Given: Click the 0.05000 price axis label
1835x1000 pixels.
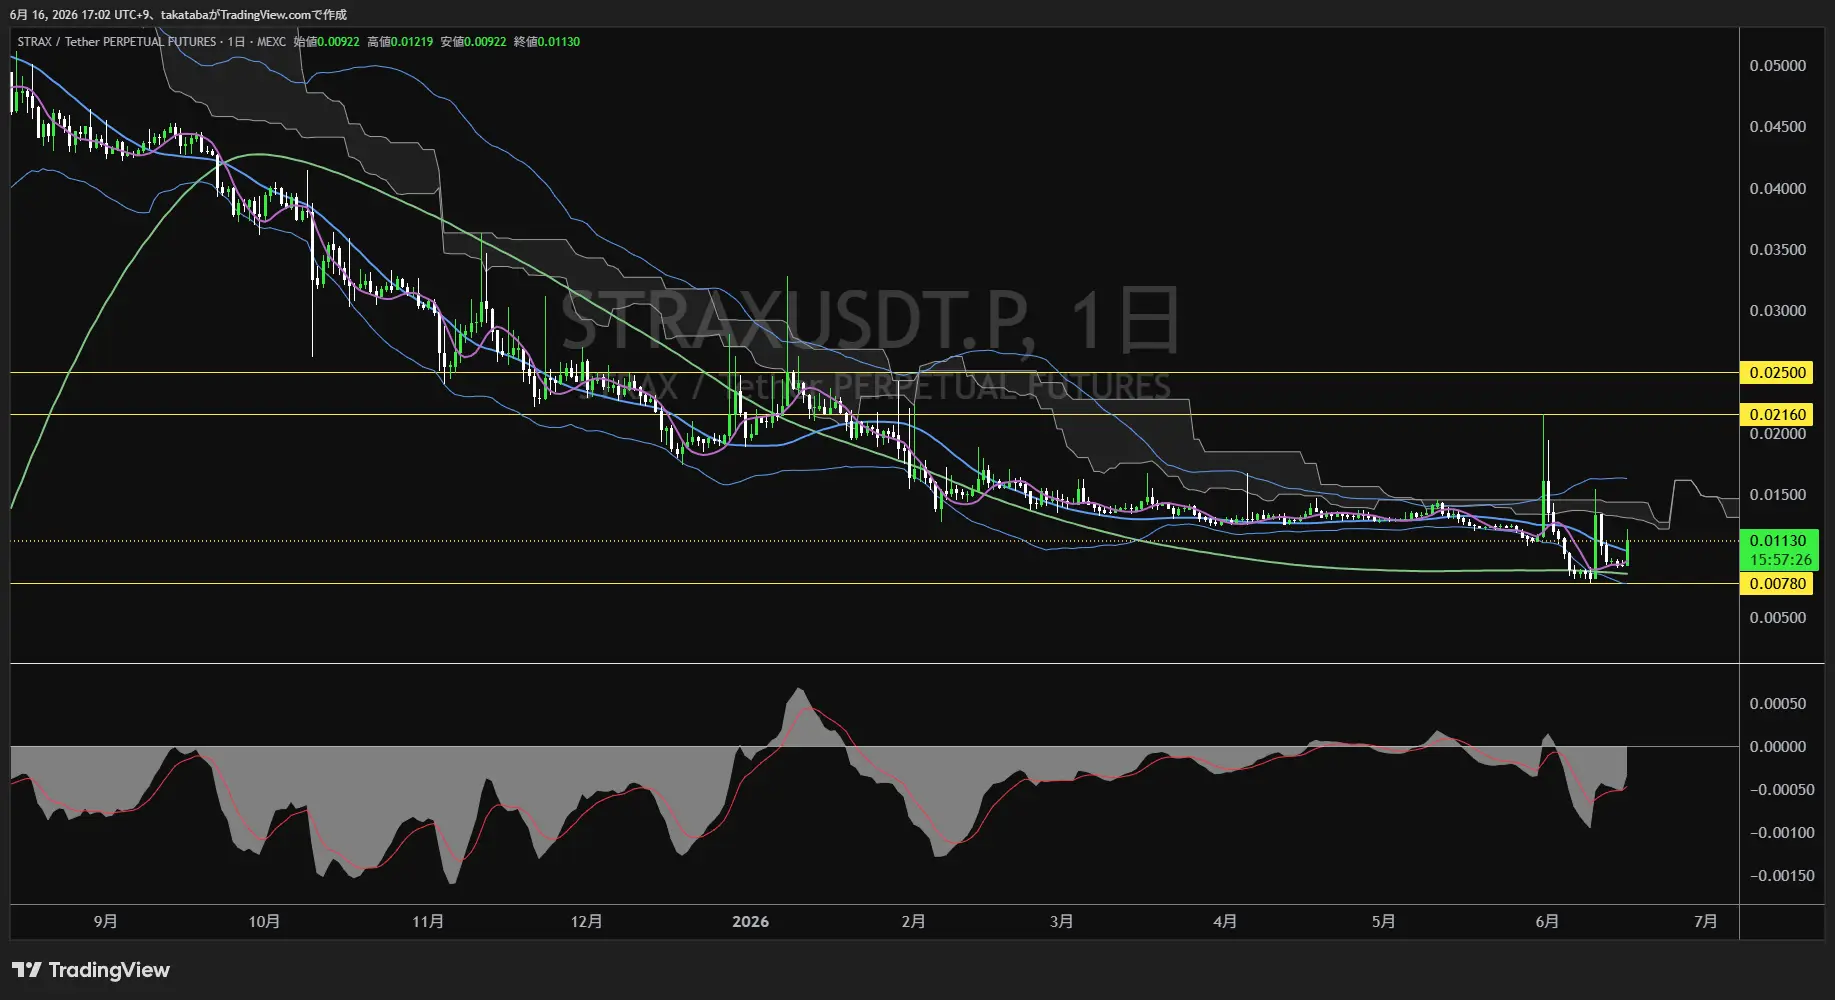Looking at the screenshot, I should pyautogui.click(x=1777, y=66).
